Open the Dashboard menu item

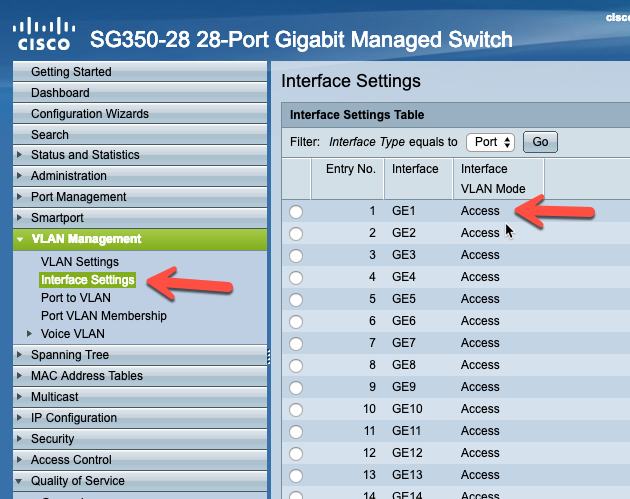(x=140, y=93)
